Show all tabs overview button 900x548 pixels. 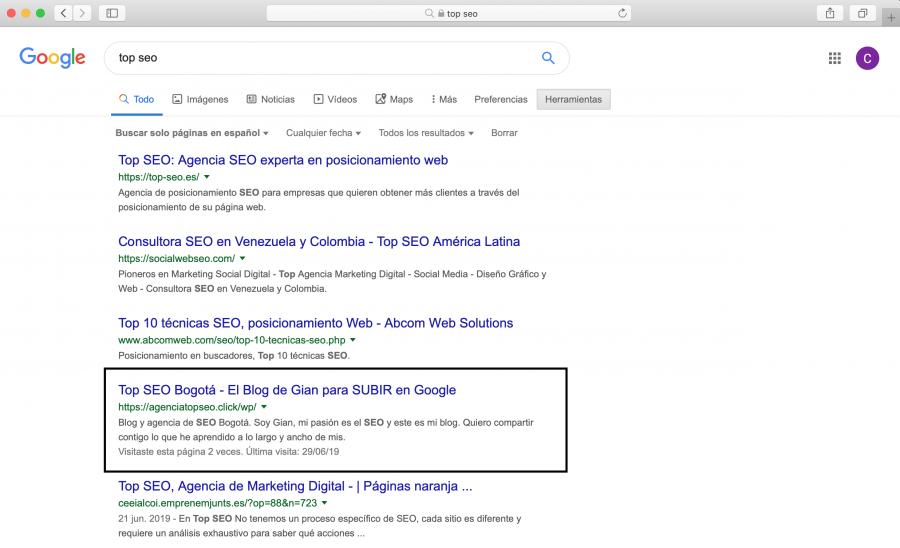pyautogui.click(x=861, y=13)
